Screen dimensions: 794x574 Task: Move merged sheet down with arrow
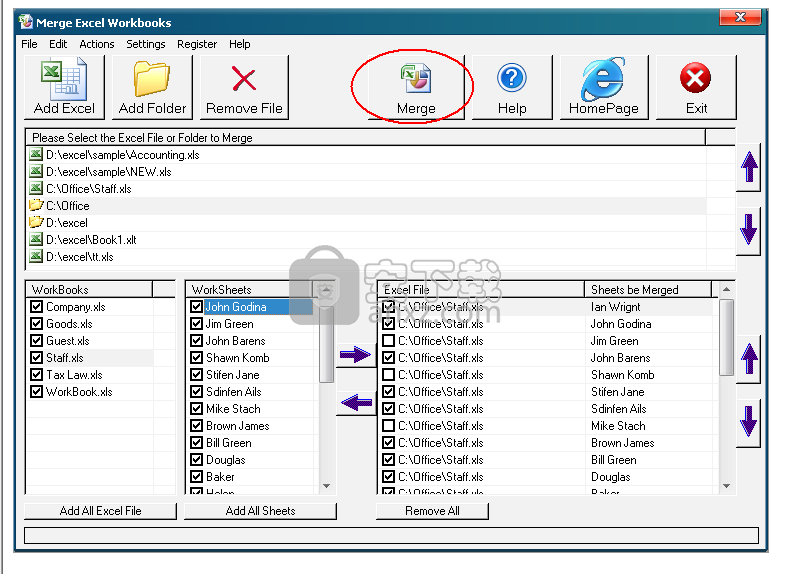point(748,421)
